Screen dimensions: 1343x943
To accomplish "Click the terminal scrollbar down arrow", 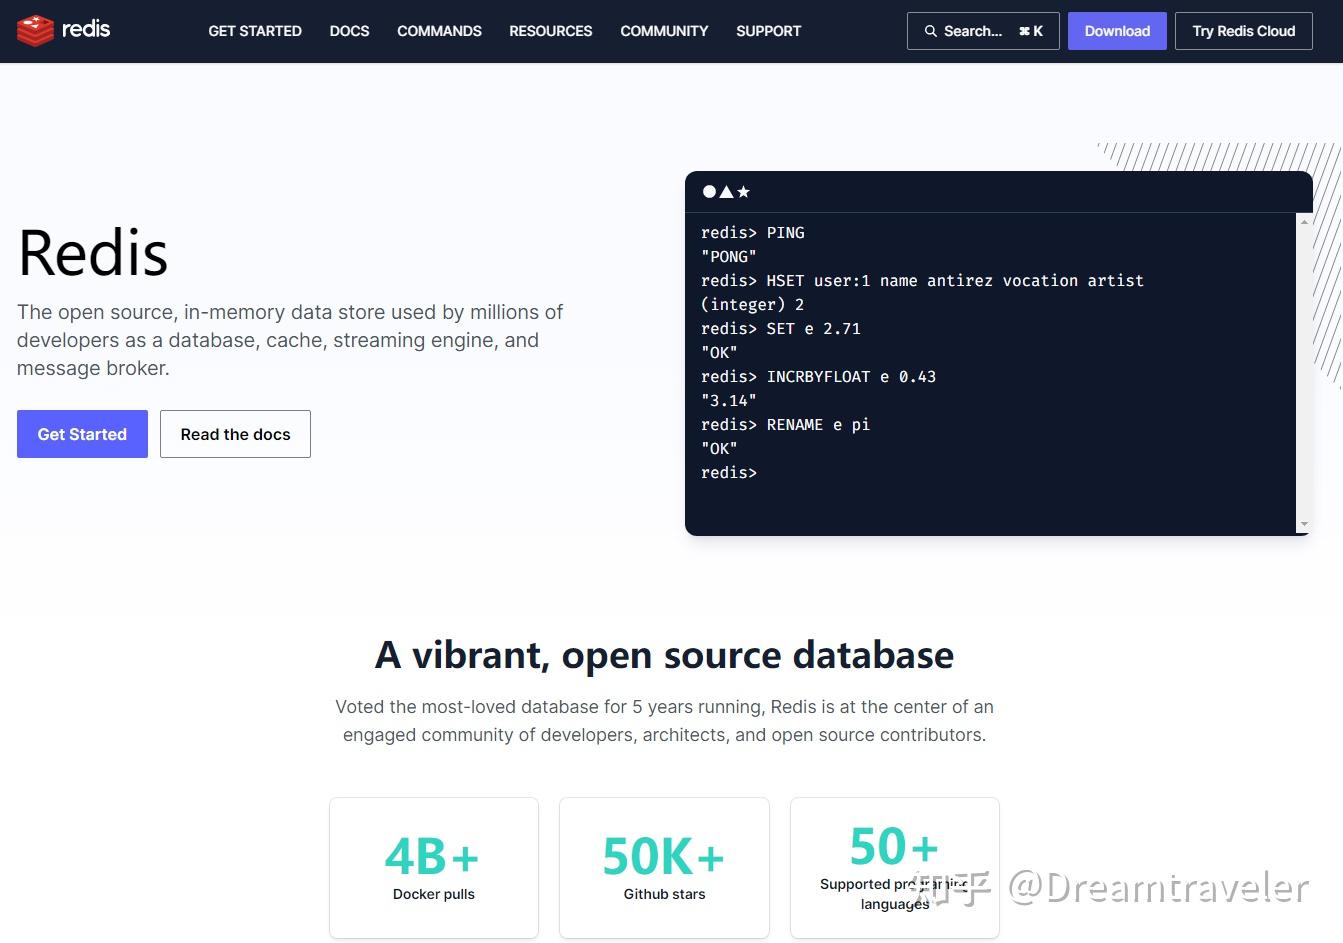I will click(x=1304, y=524).
